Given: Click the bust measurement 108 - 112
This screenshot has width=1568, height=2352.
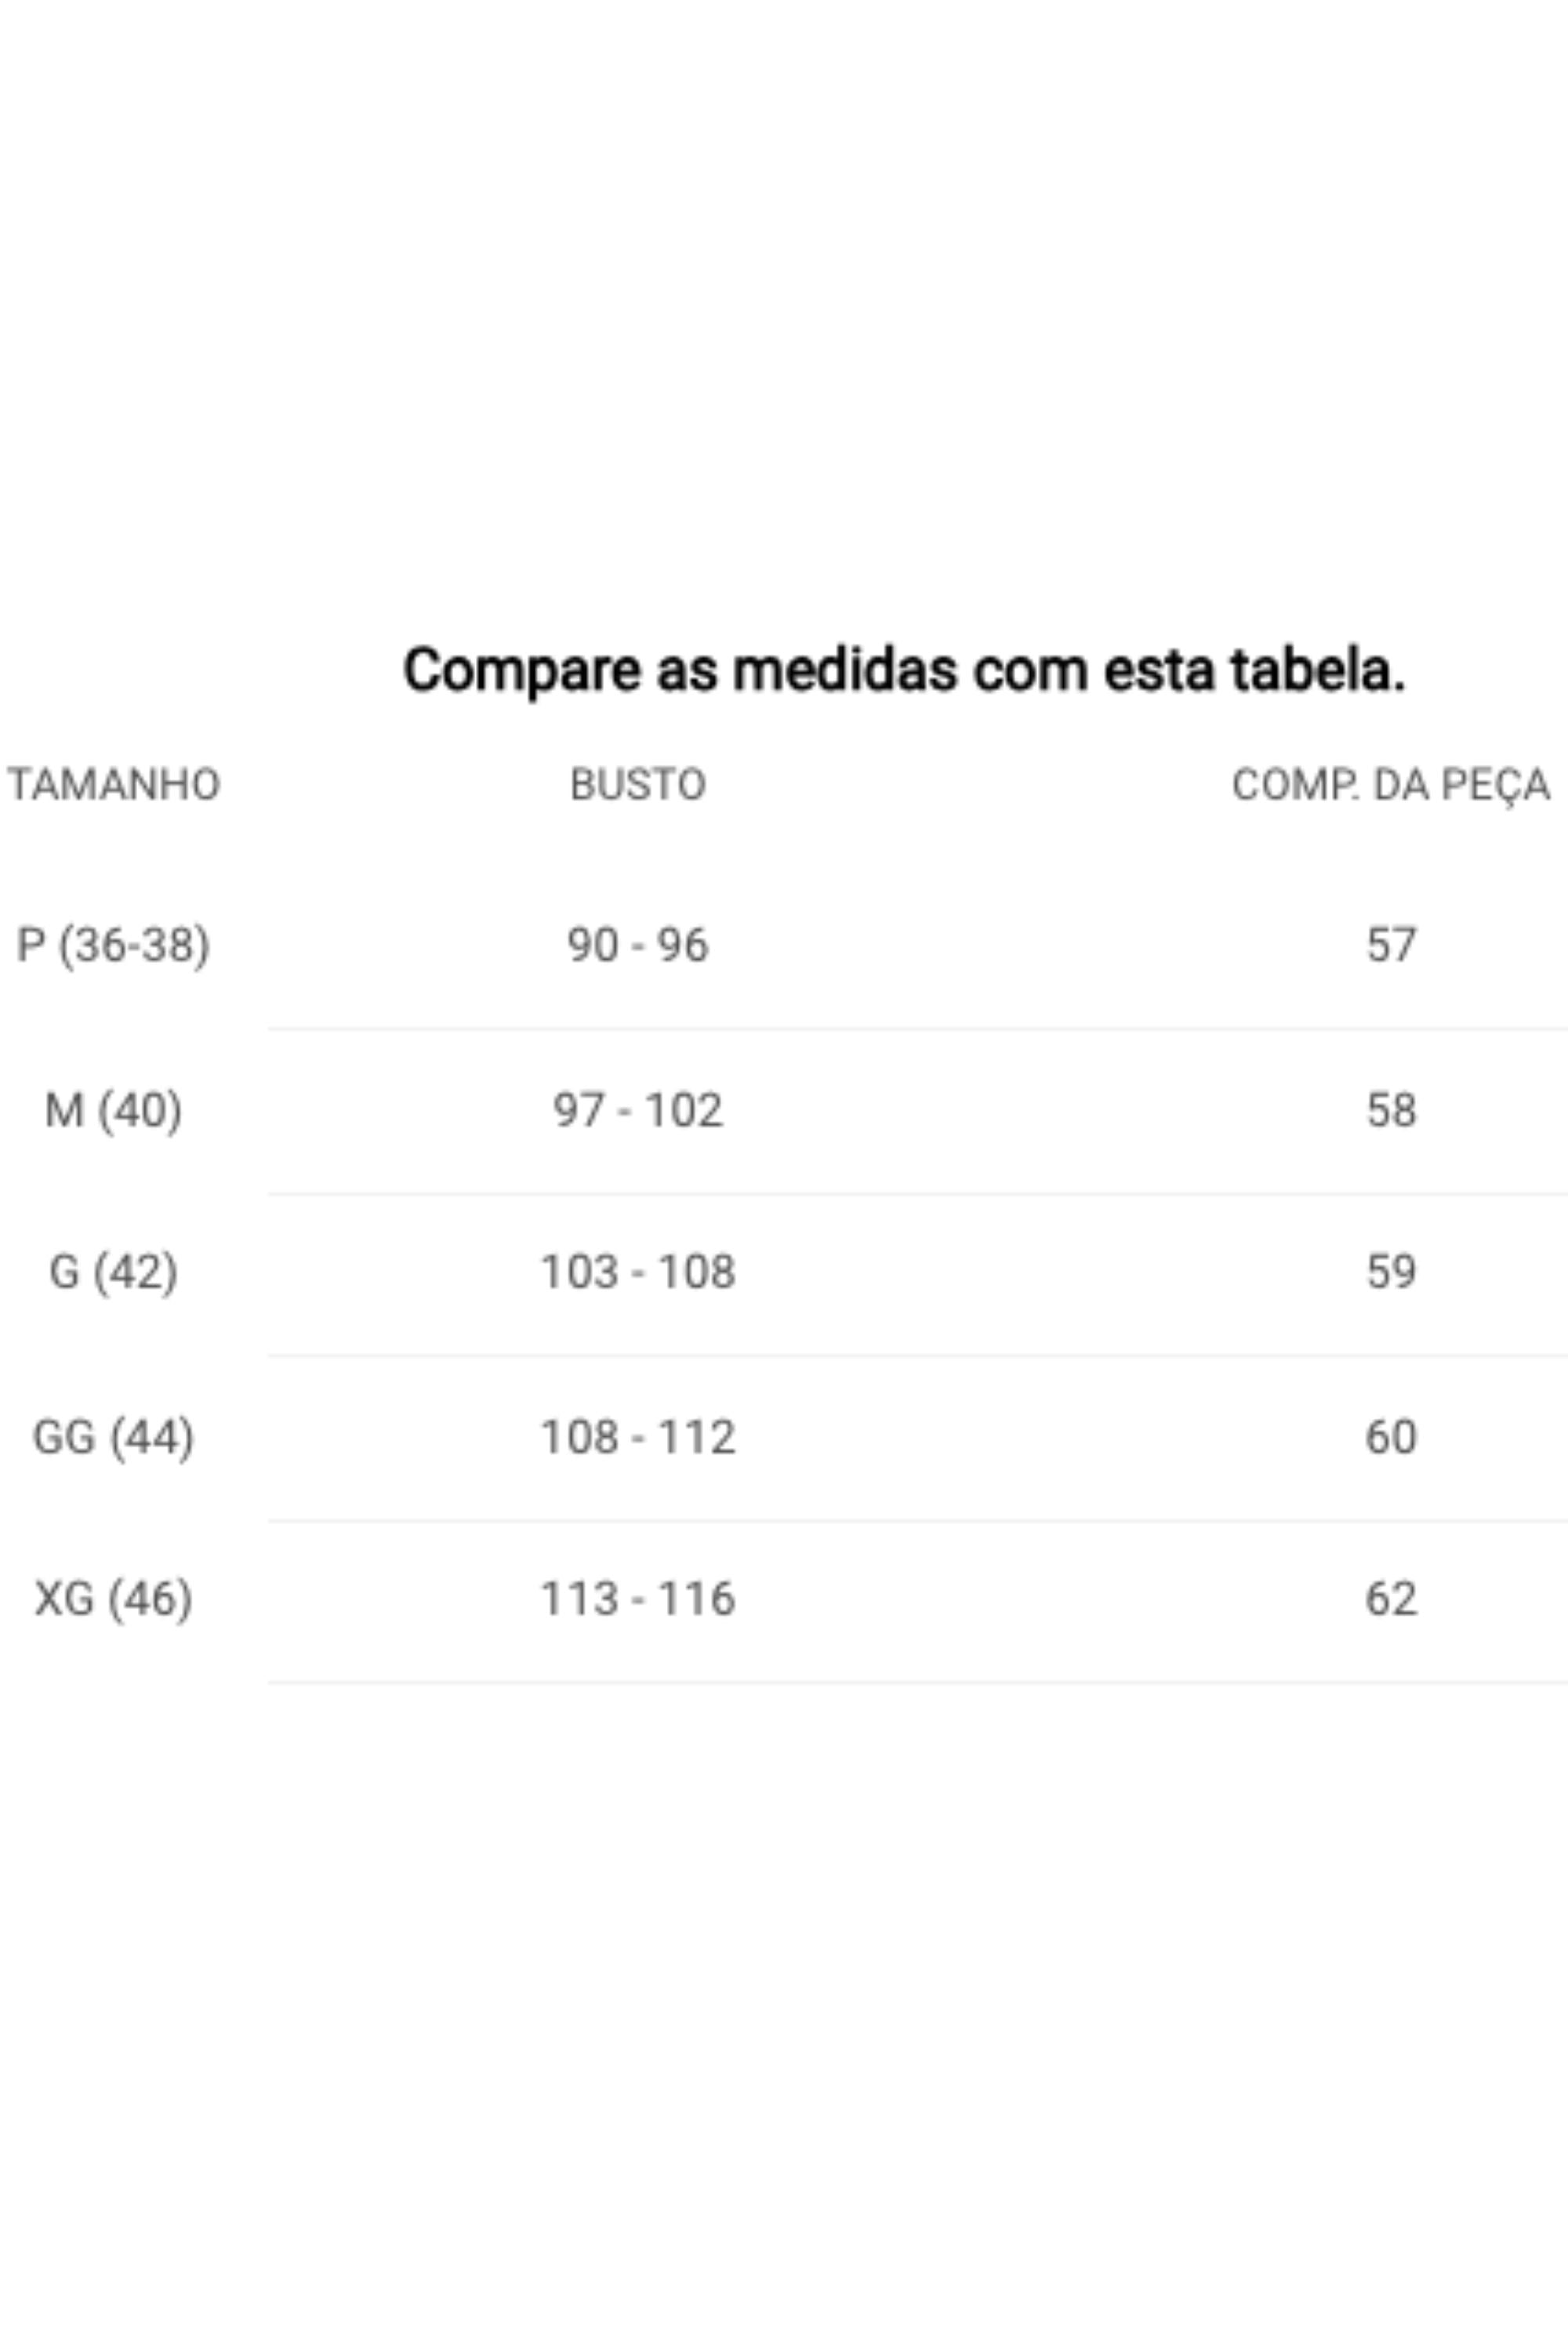Looking at the screenshot, I should click(638, 1437).
